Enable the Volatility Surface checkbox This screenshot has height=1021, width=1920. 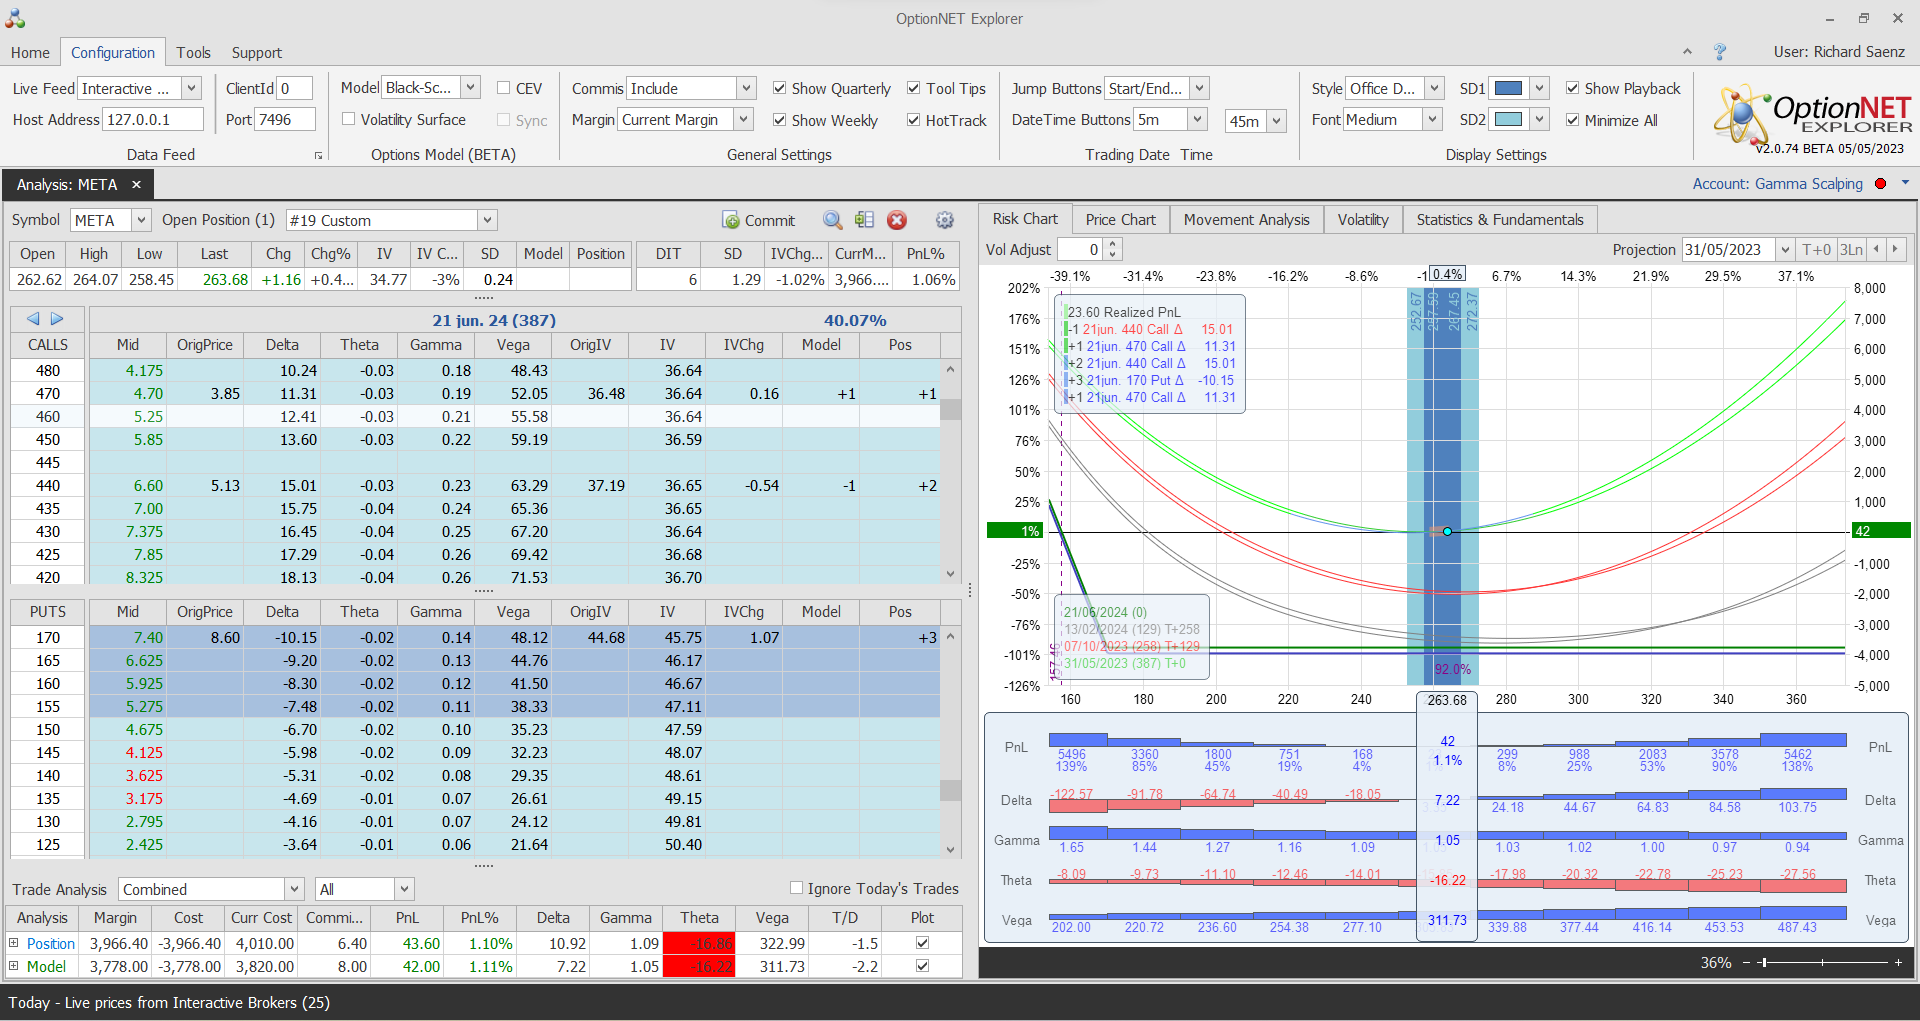[x=349, y=119]
